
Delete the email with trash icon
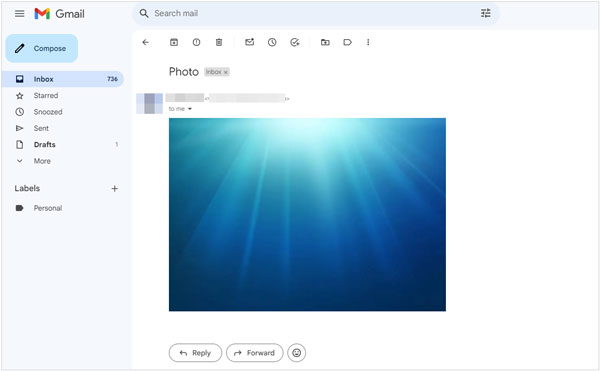(x=219, y=42)
